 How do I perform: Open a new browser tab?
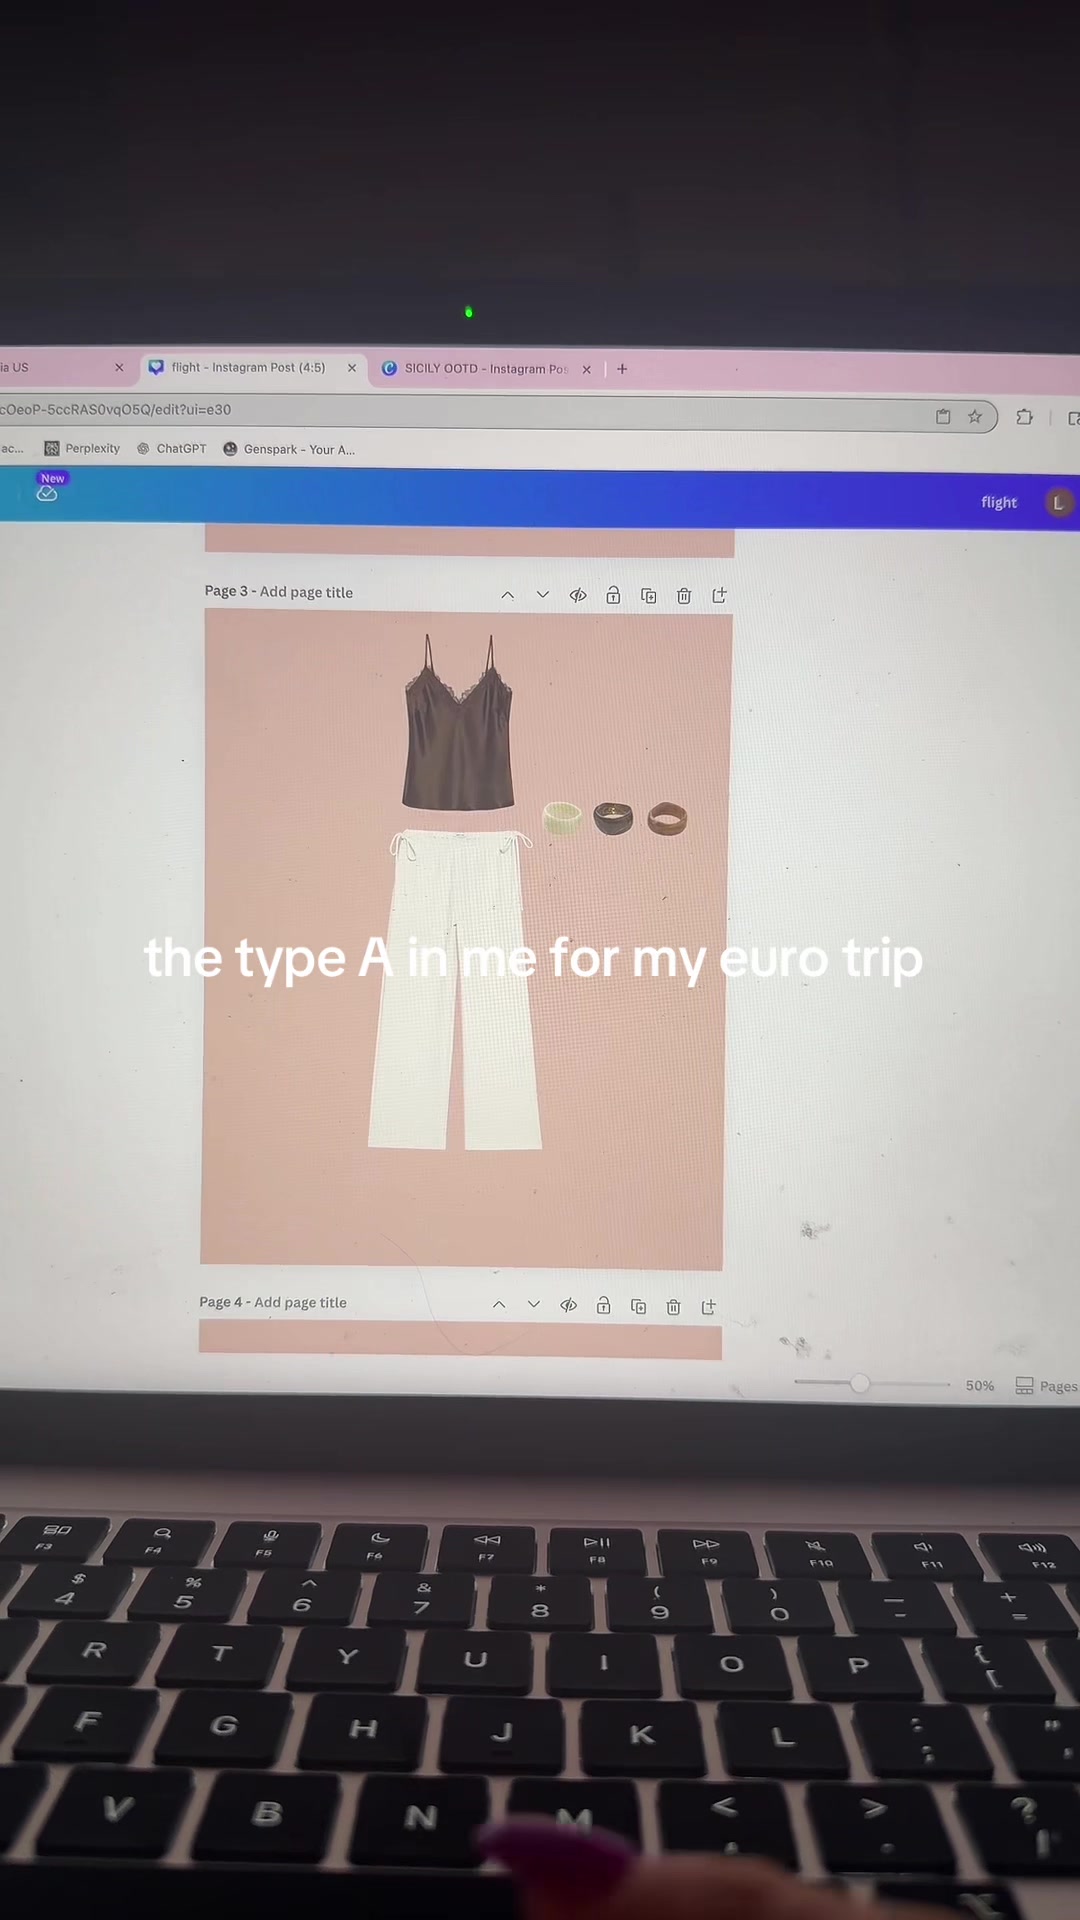622,369
